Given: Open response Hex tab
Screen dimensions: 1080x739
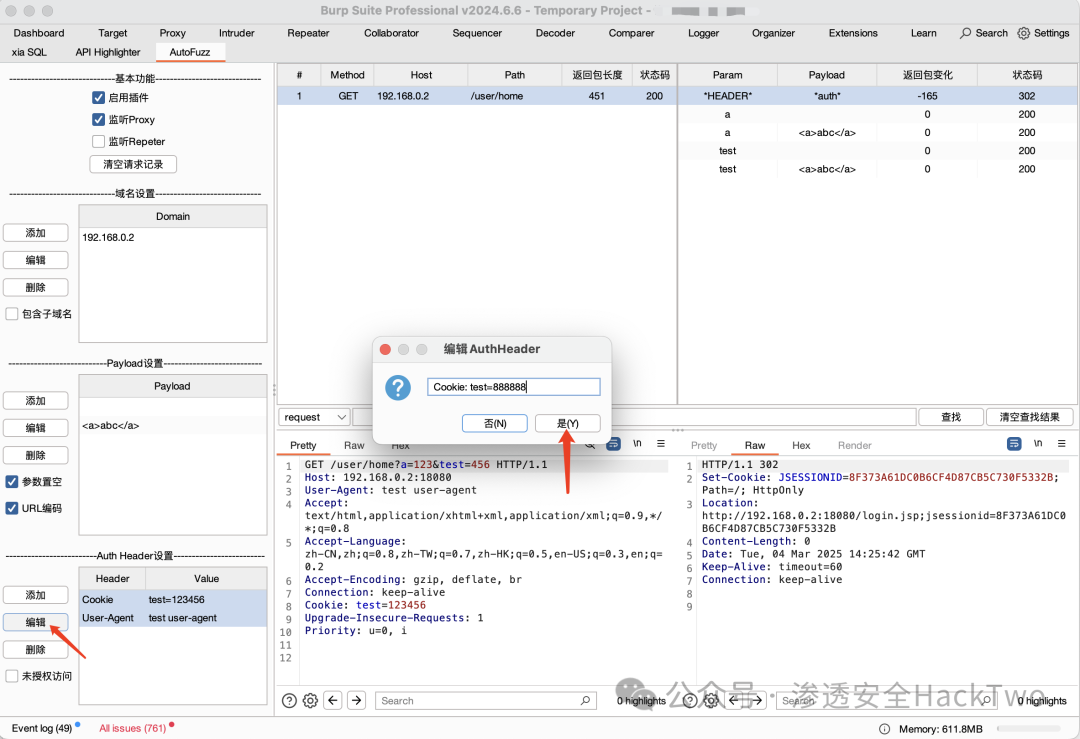Looking at the screenshot, I should (x=801, y=446).
